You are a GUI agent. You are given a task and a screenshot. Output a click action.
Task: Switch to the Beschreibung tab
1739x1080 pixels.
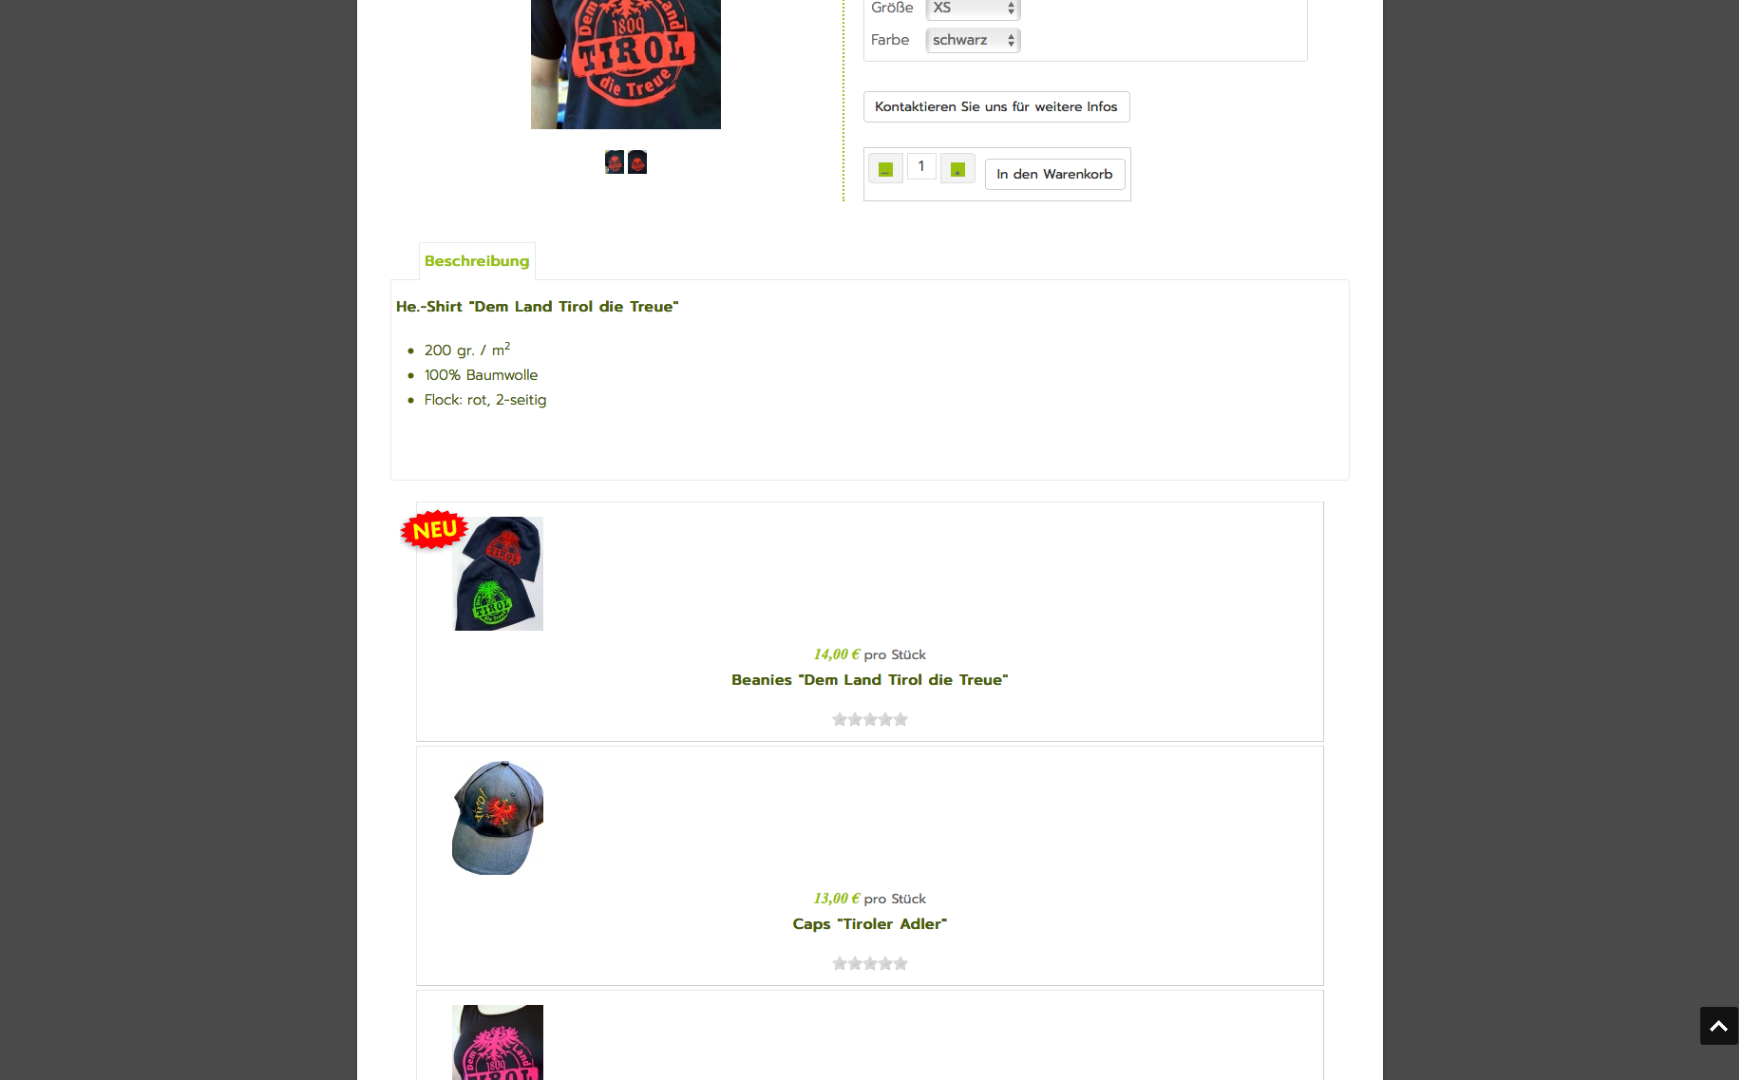477,261
